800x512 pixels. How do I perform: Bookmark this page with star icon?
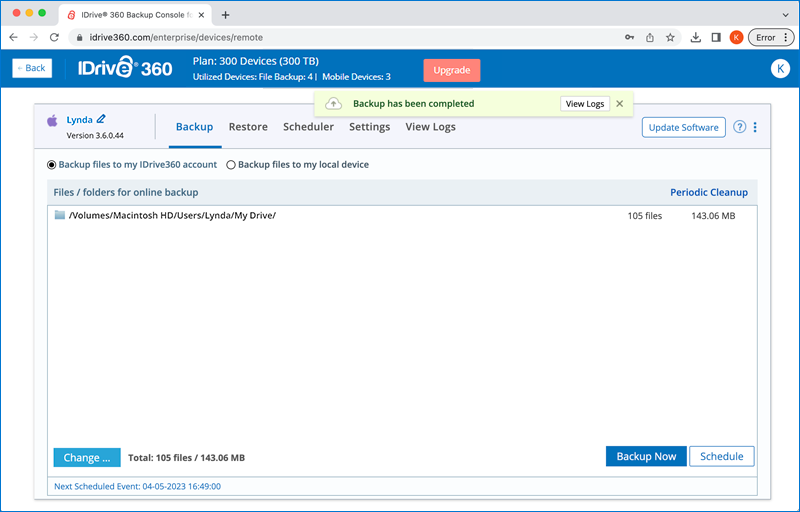670,37
